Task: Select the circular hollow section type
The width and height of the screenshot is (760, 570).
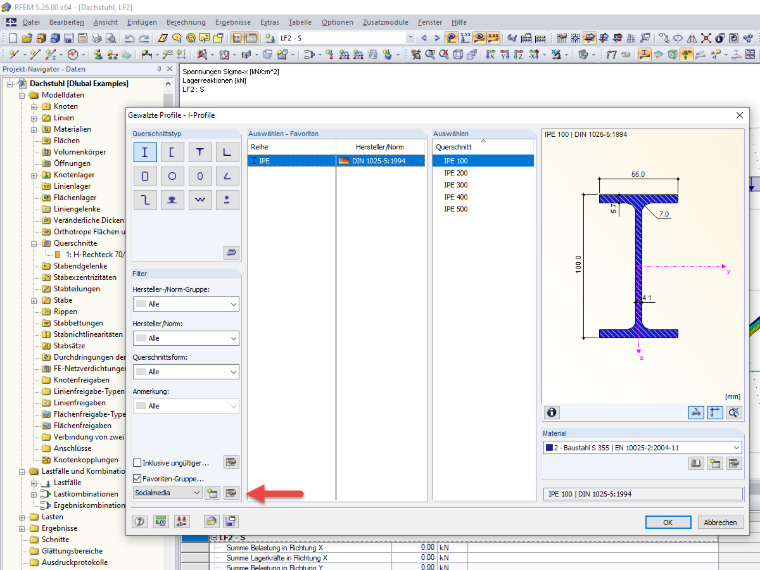Action: click(172, 176)
